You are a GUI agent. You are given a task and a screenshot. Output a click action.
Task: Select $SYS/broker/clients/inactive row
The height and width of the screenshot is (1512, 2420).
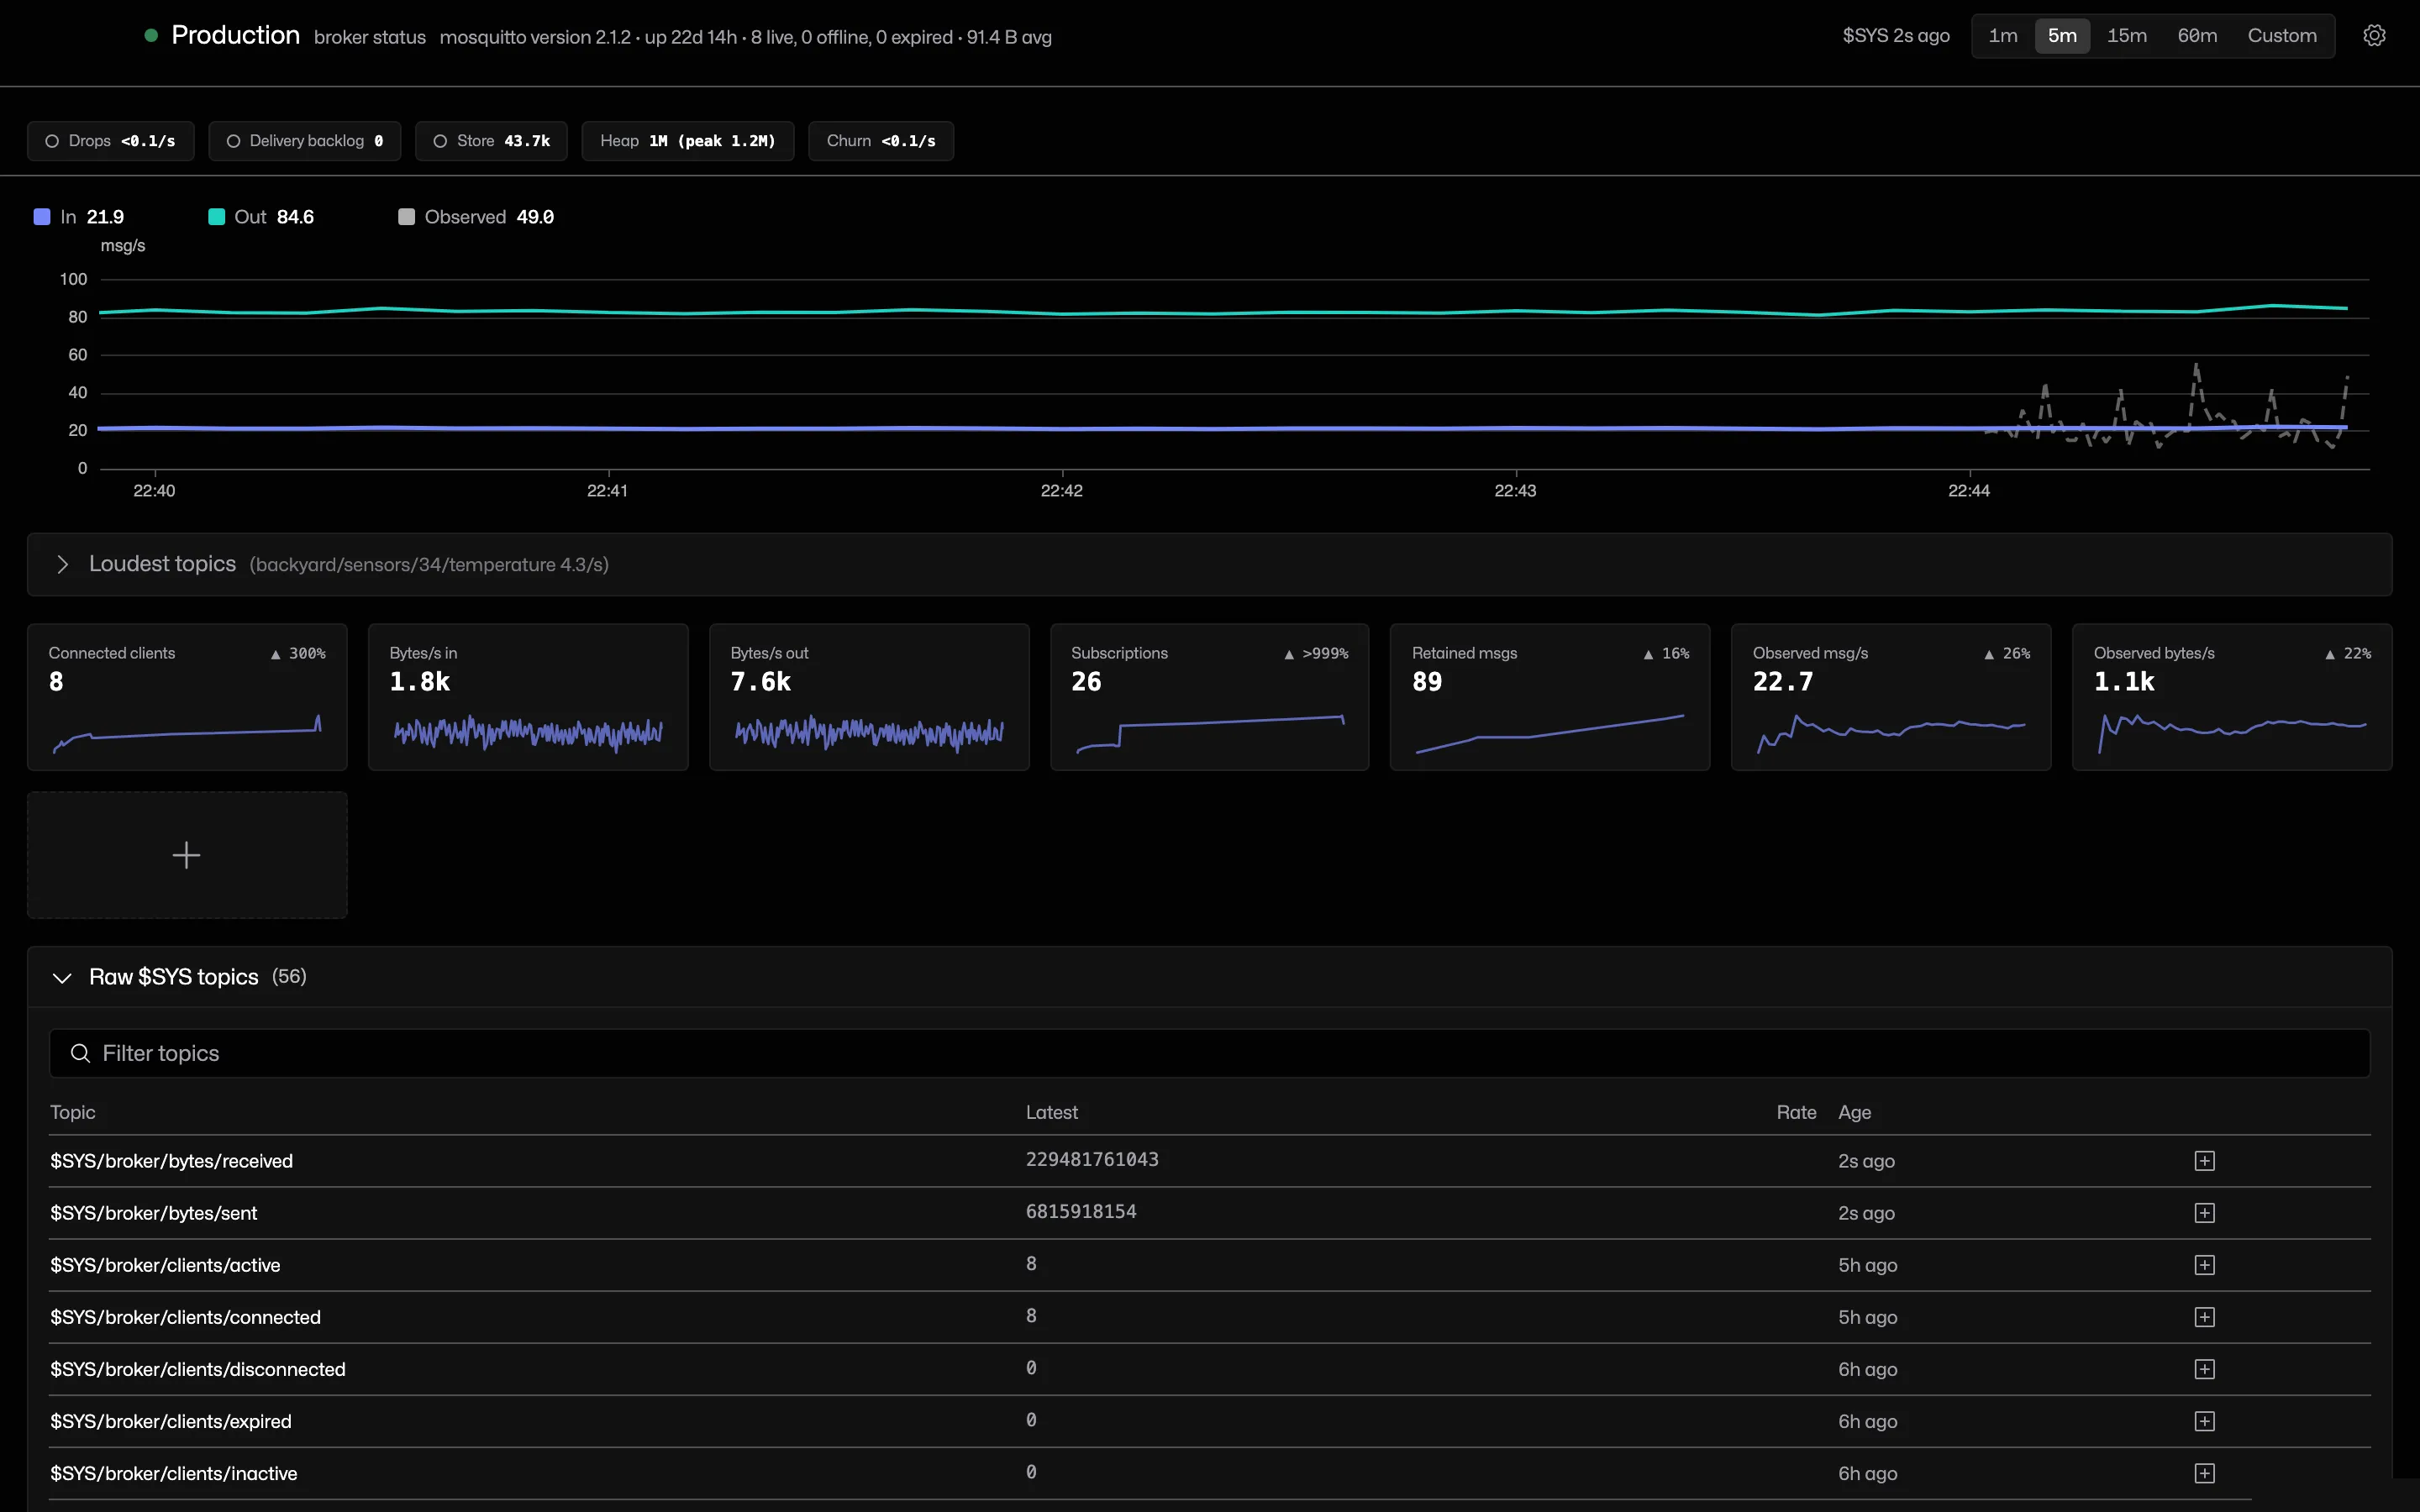point(1210,1473)
